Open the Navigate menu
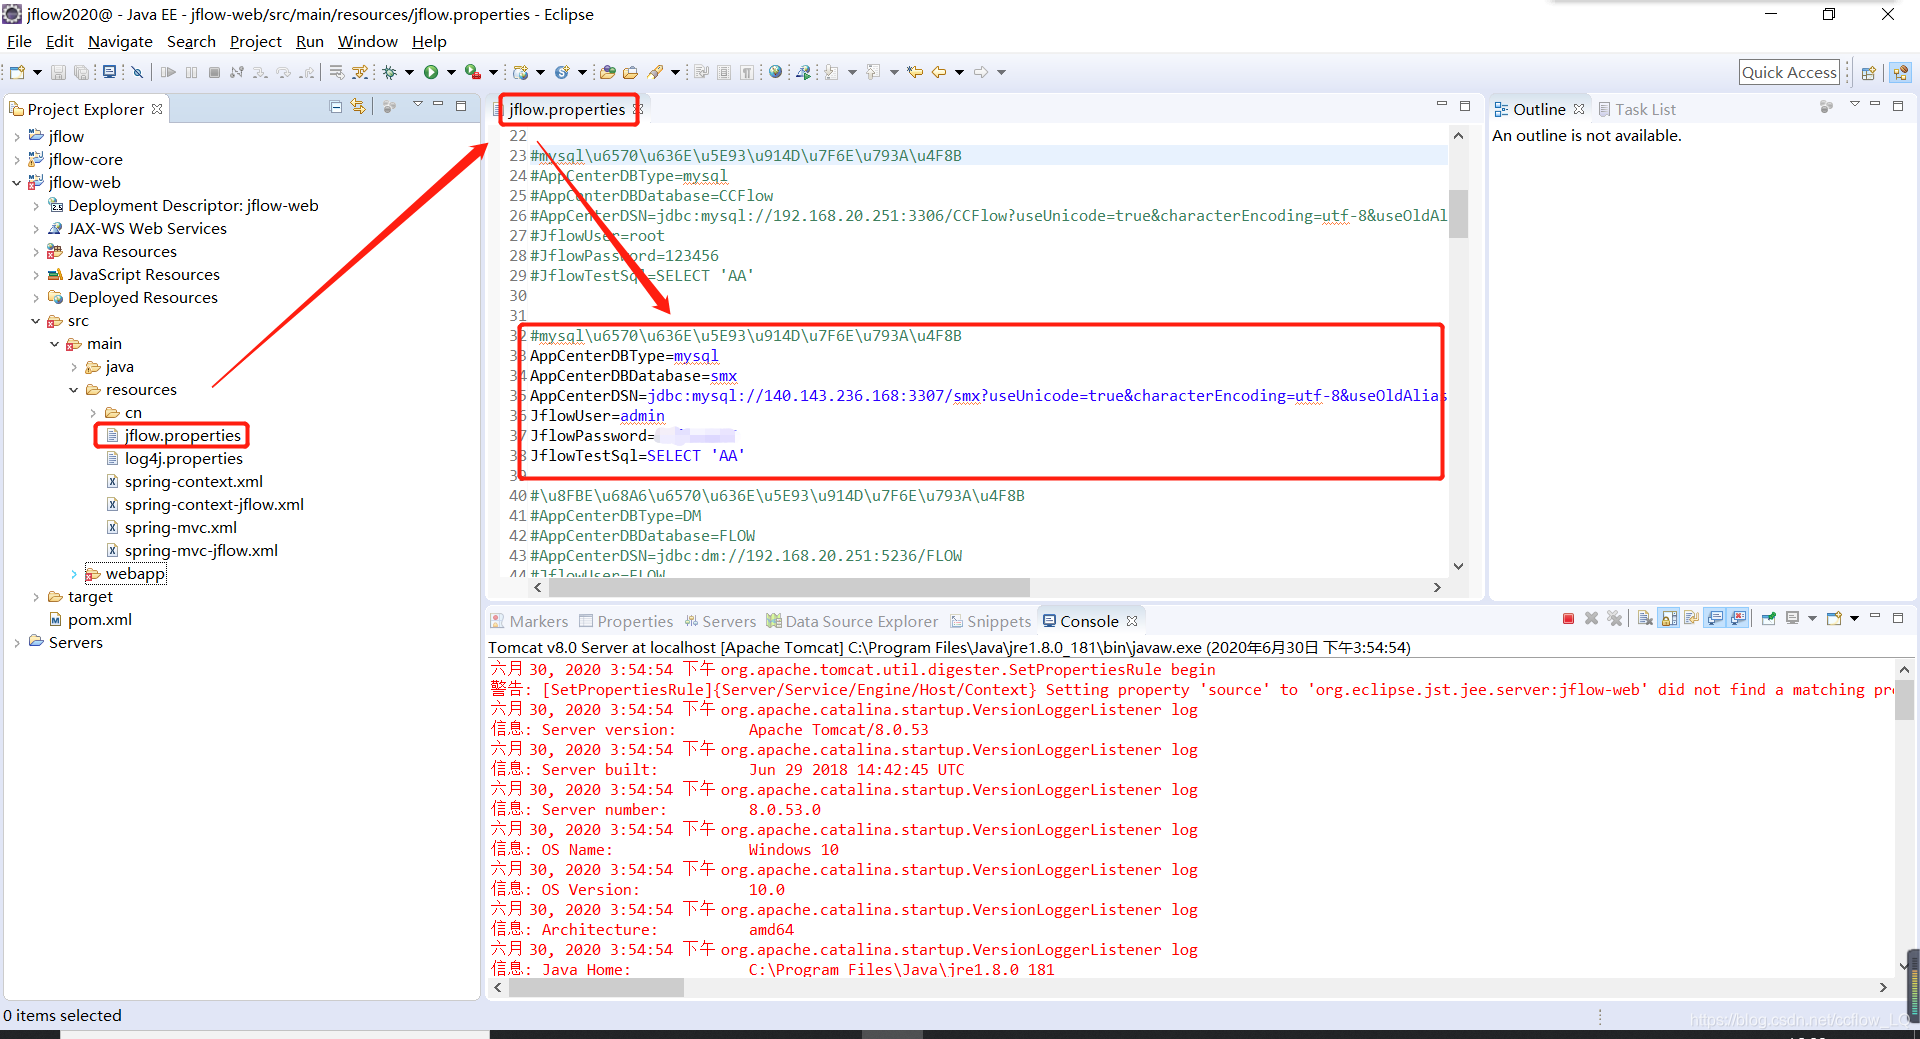 point(120,42)
